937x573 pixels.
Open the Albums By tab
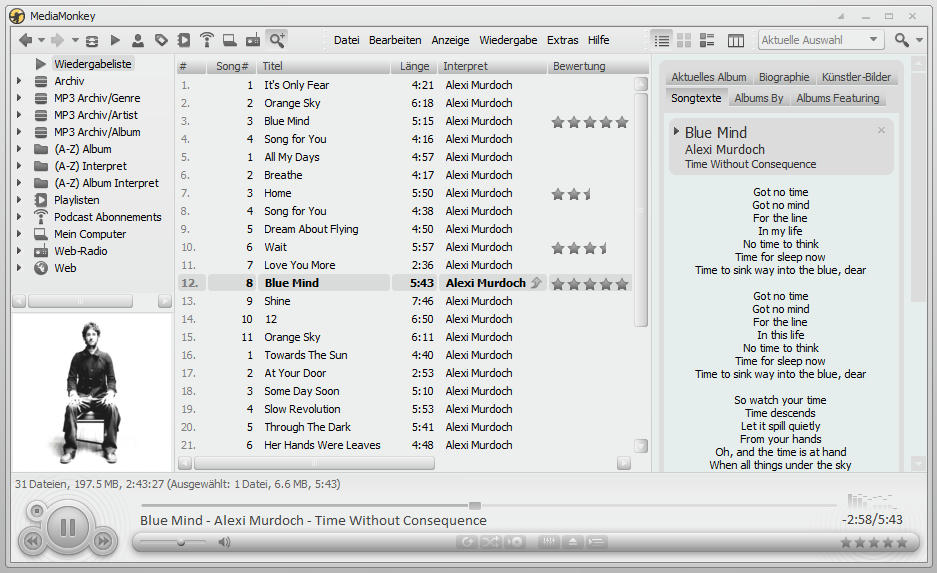(x=759, y=98)
